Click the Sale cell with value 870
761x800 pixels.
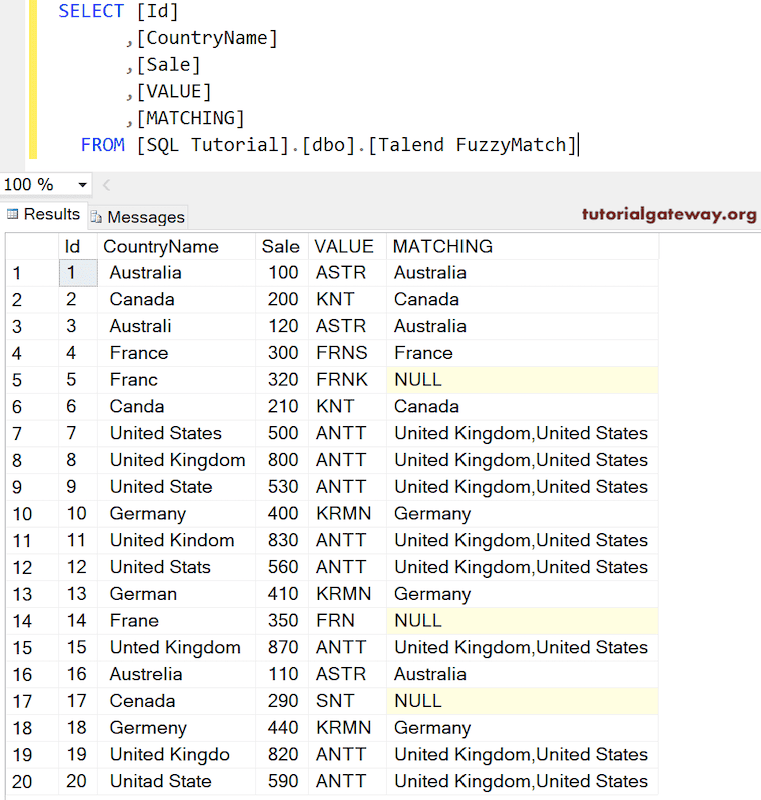[x=282, y=647]
